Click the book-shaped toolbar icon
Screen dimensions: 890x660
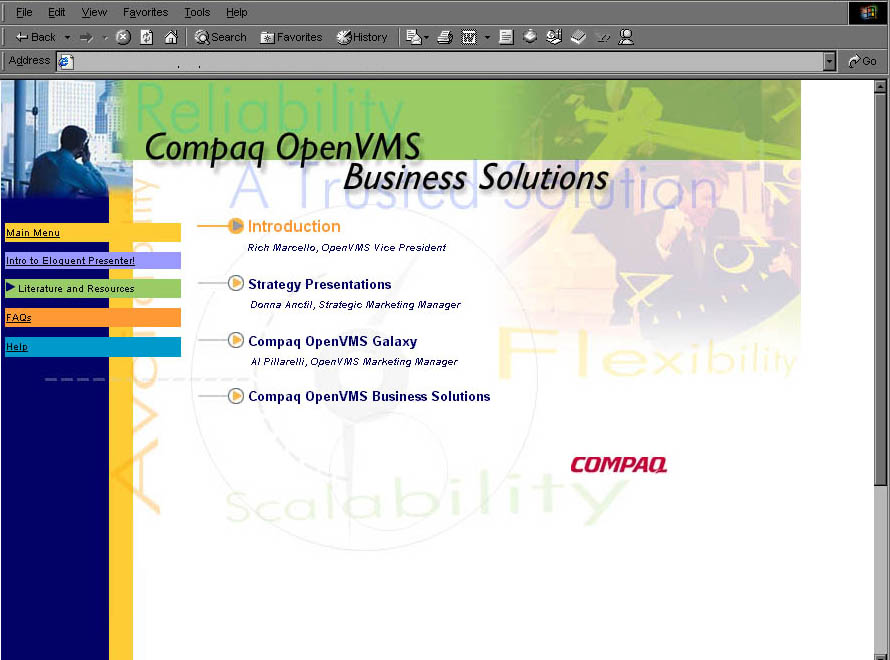[x=578, y=37]
